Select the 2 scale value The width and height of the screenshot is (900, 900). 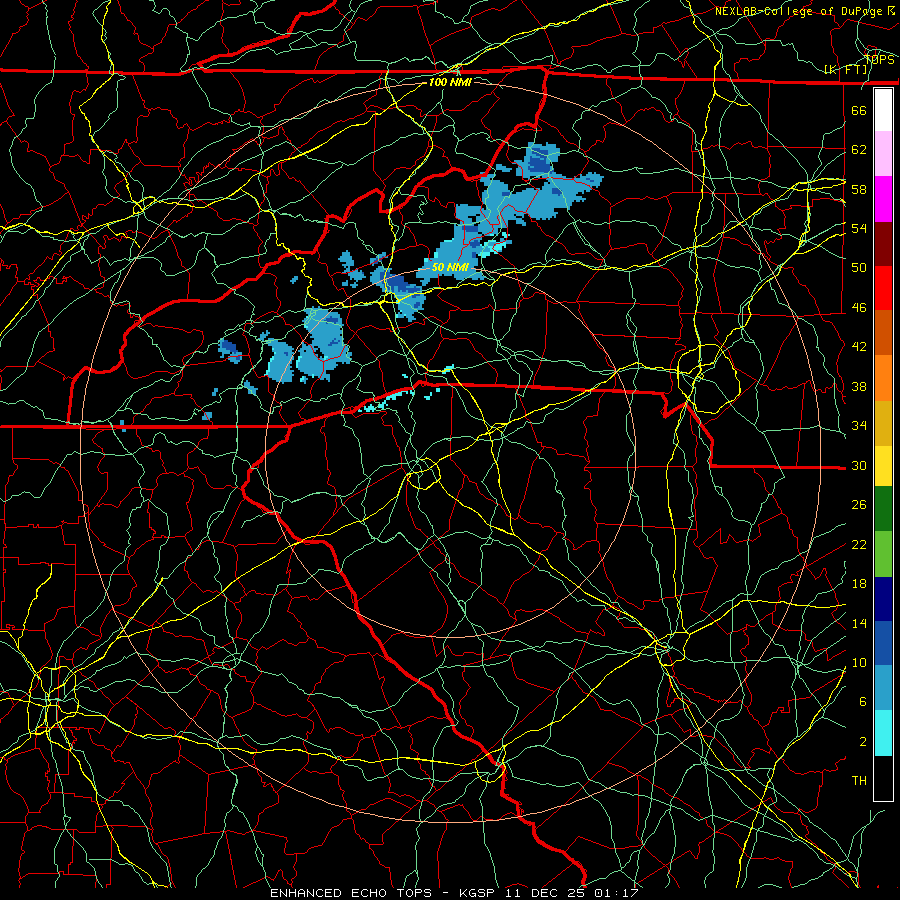click(863, 742)
